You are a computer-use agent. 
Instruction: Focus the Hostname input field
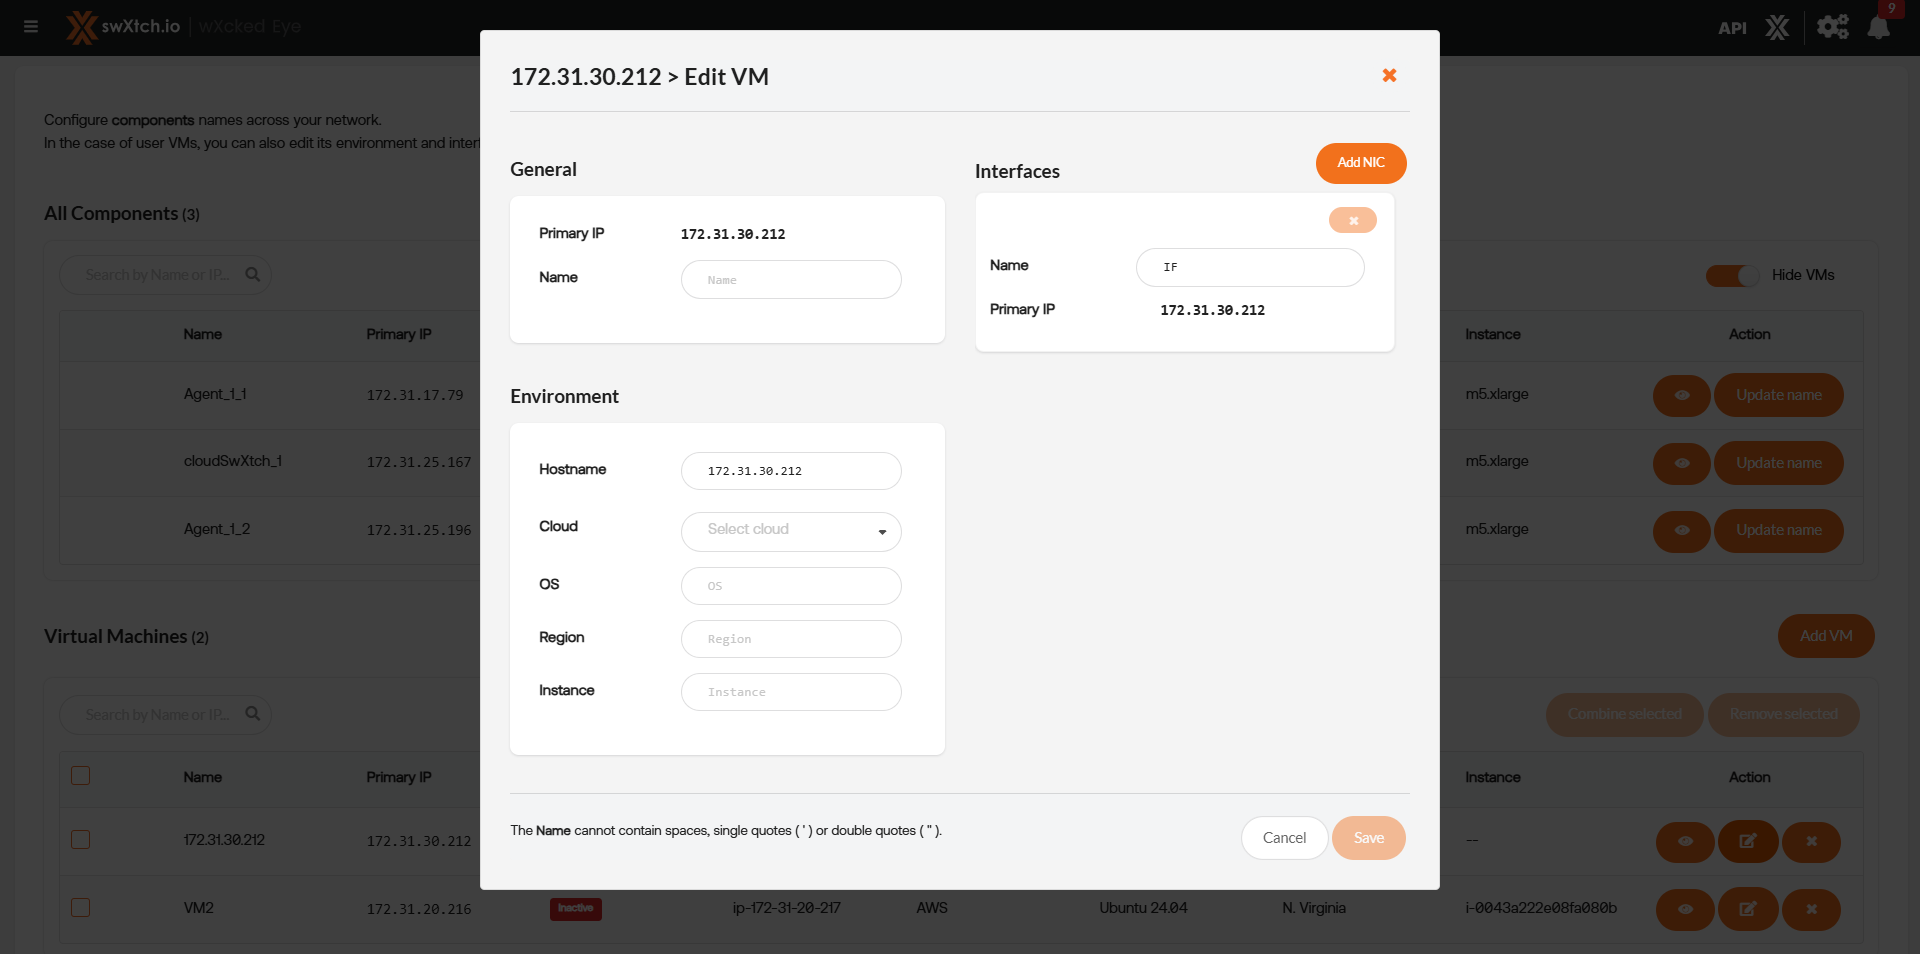click(791, 471)
